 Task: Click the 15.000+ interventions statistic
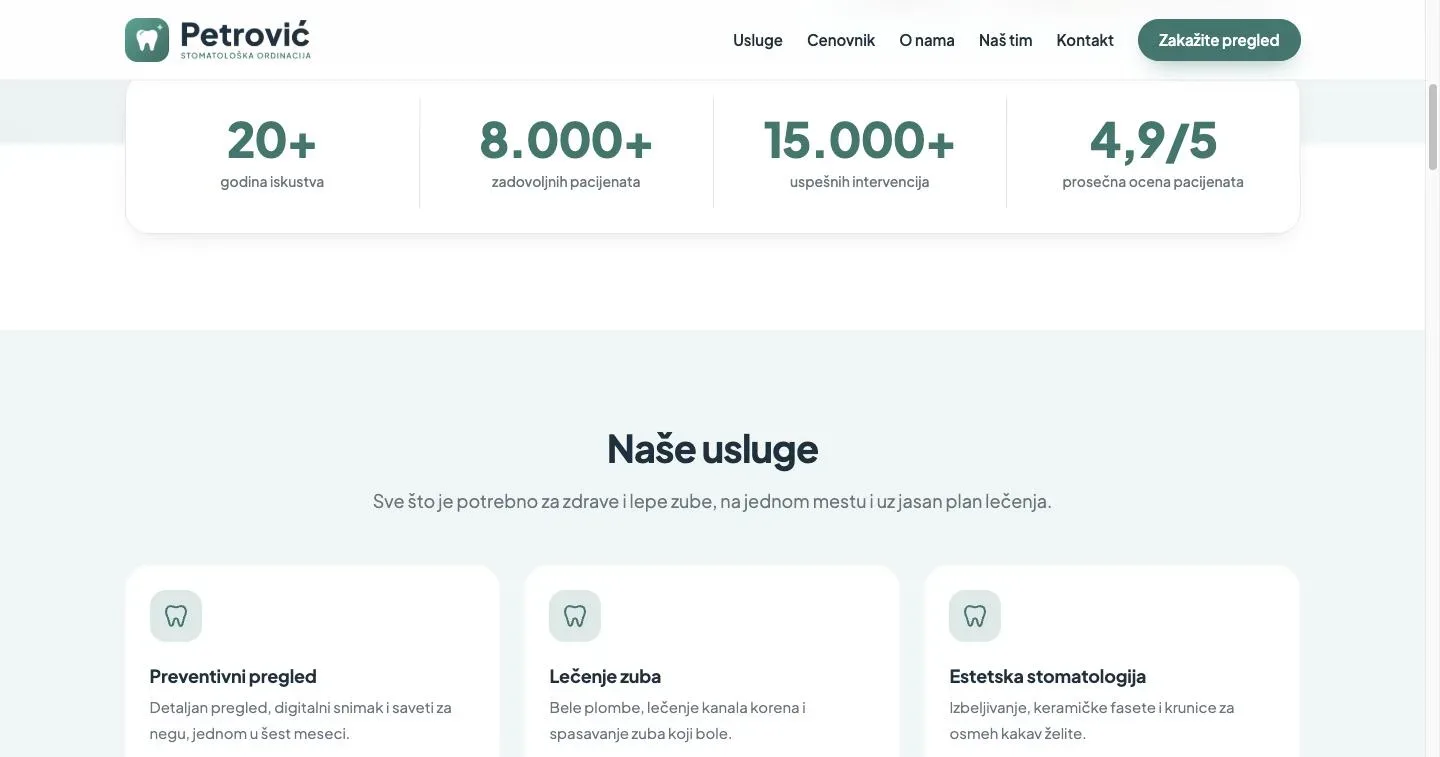coord(860,140)
